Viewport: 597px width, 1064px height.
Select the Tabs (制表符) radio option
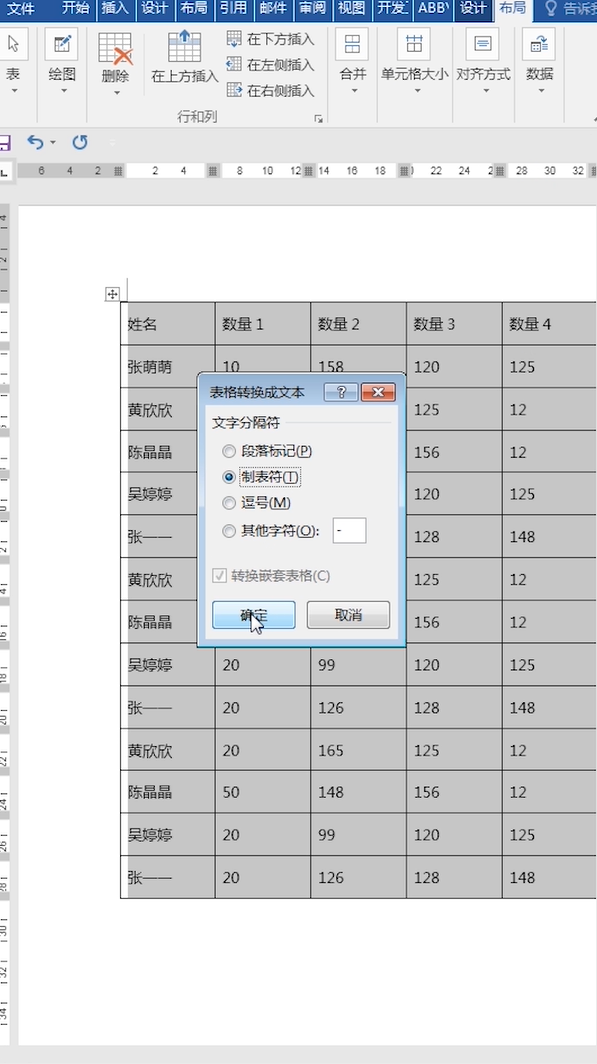(x=261, y=477)
